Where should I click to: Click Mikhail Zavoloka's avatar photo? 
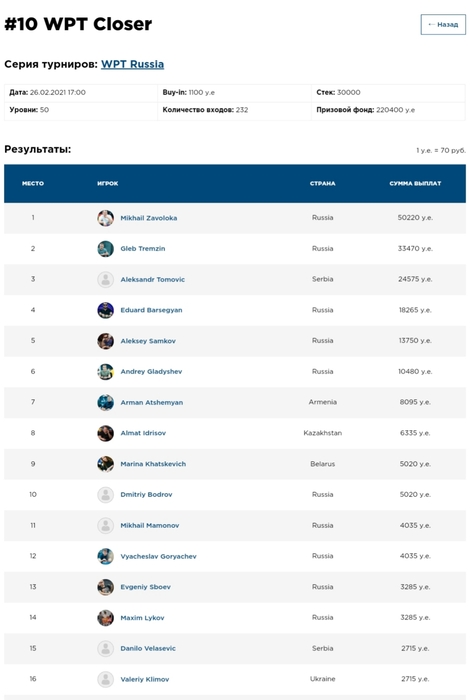tap(105, 218)
